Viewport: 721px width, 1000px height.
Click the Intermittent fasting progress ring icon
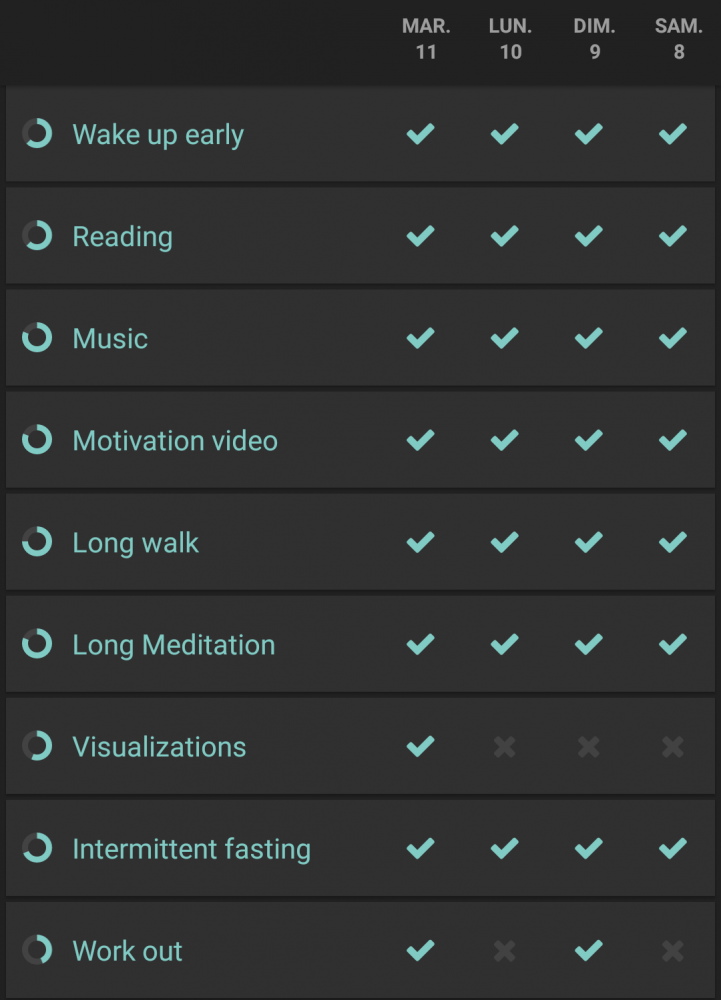click(37, 848)
